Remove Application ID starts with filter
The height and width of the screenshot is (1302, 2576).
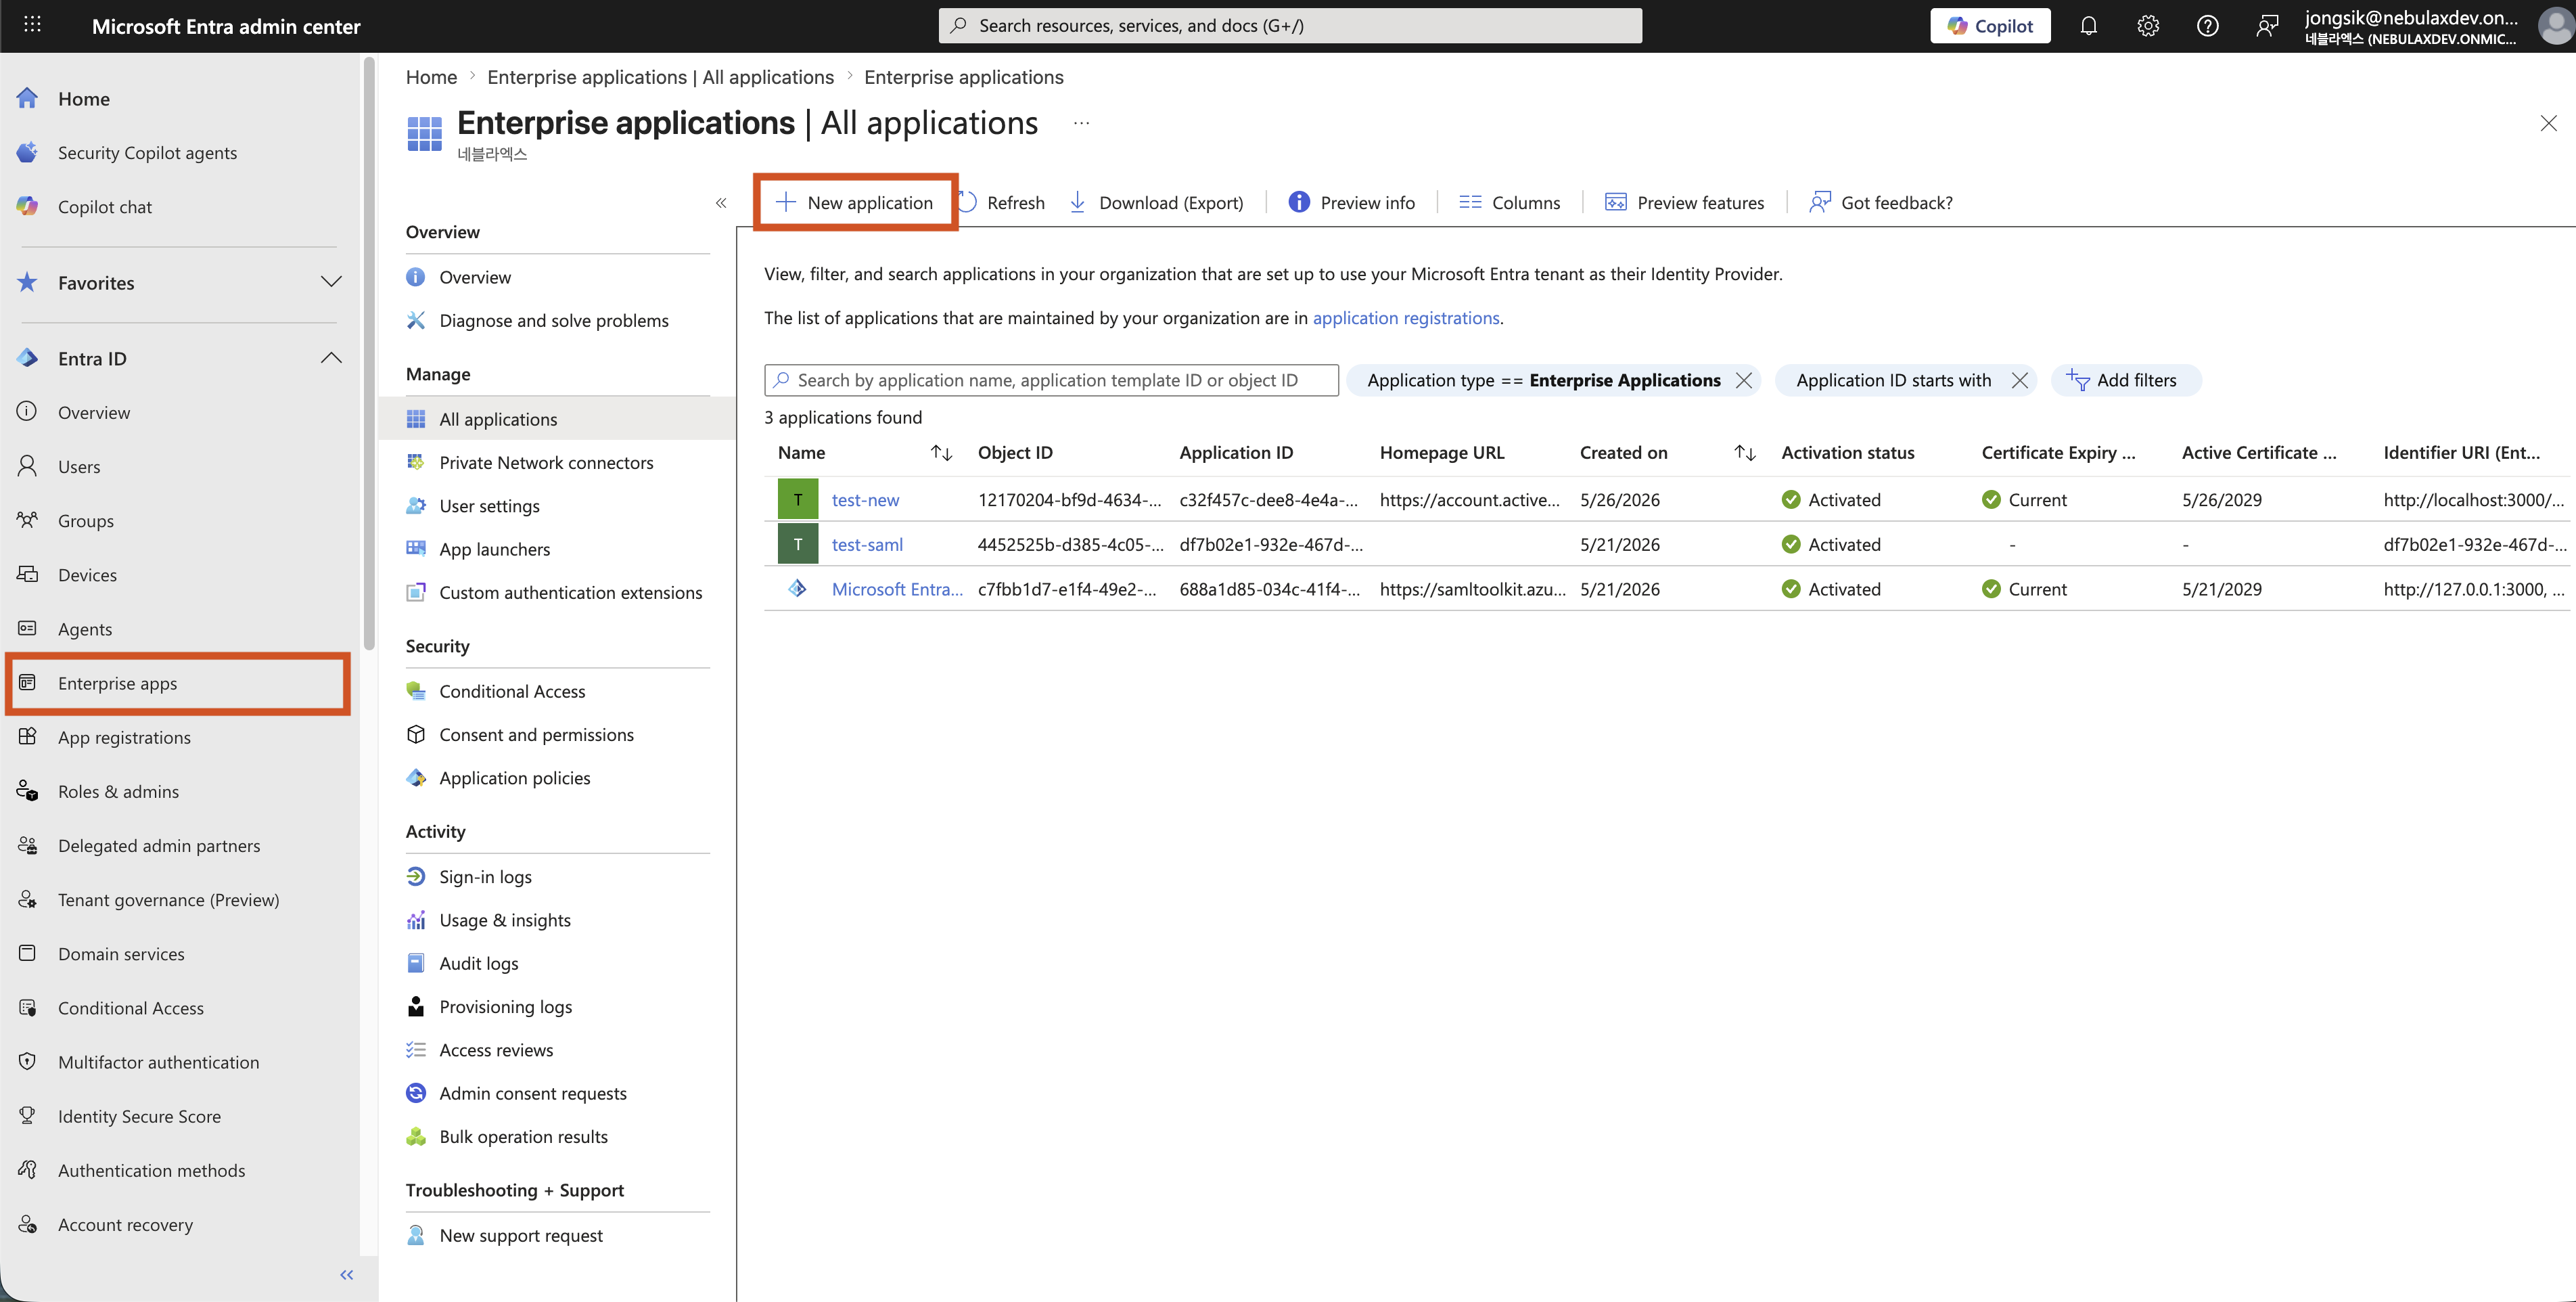2020,380
